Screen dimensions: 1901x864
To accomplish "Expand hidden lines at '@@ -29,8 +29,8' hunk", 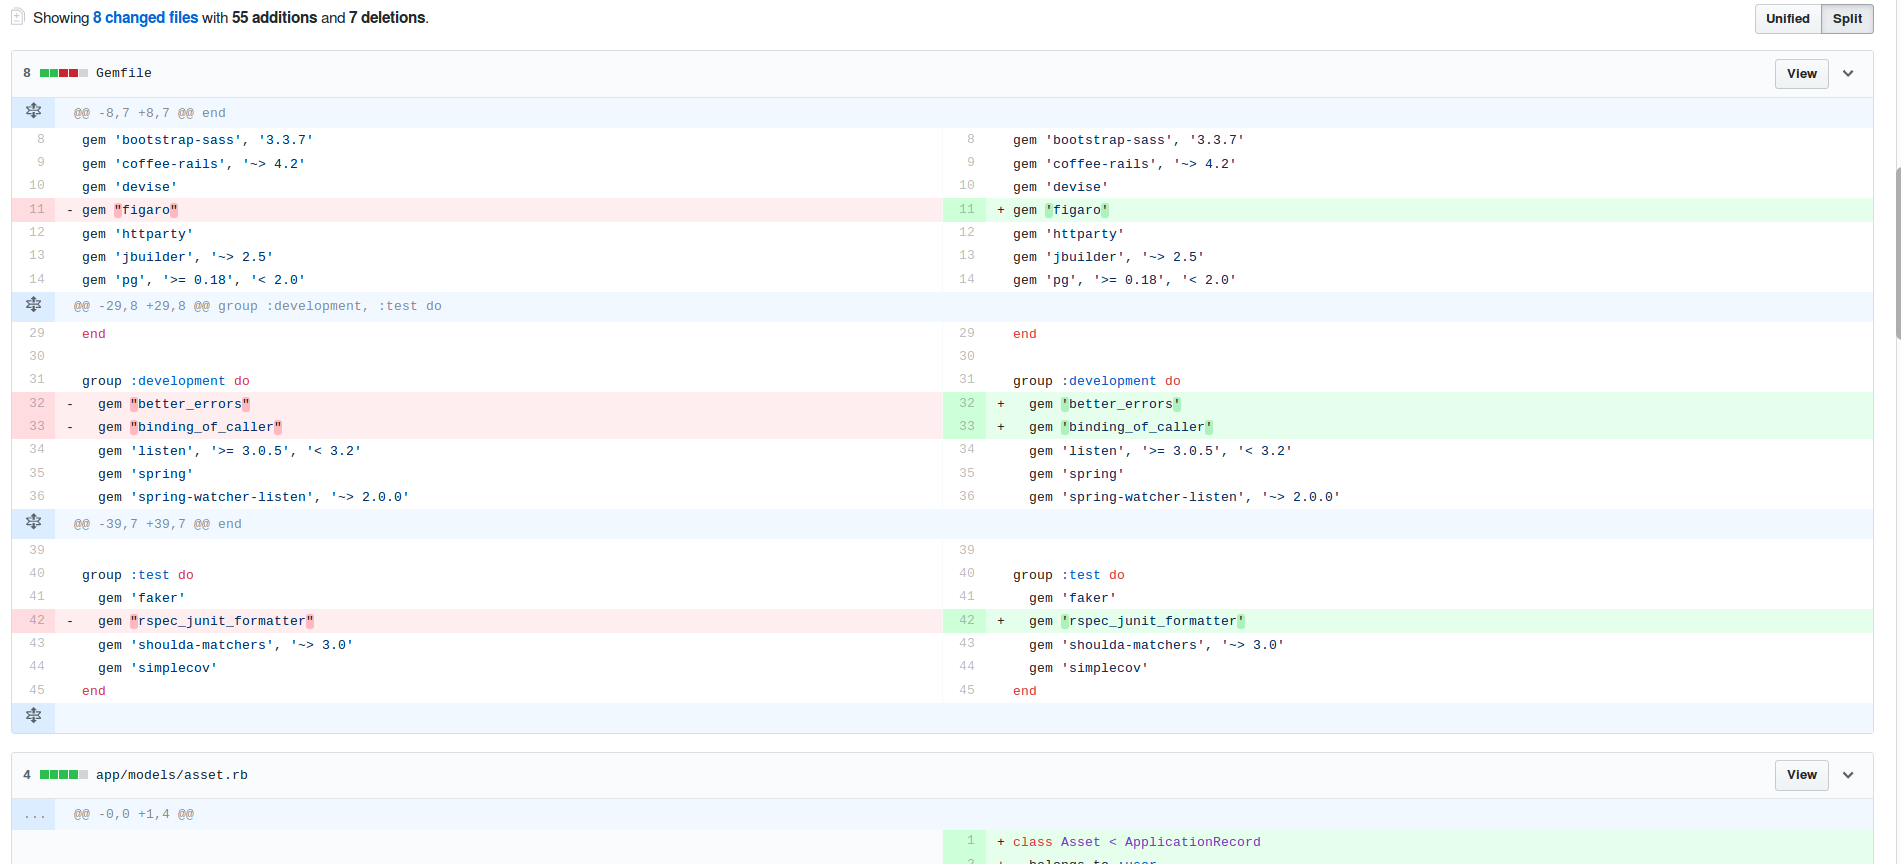I will coord(33,306).
